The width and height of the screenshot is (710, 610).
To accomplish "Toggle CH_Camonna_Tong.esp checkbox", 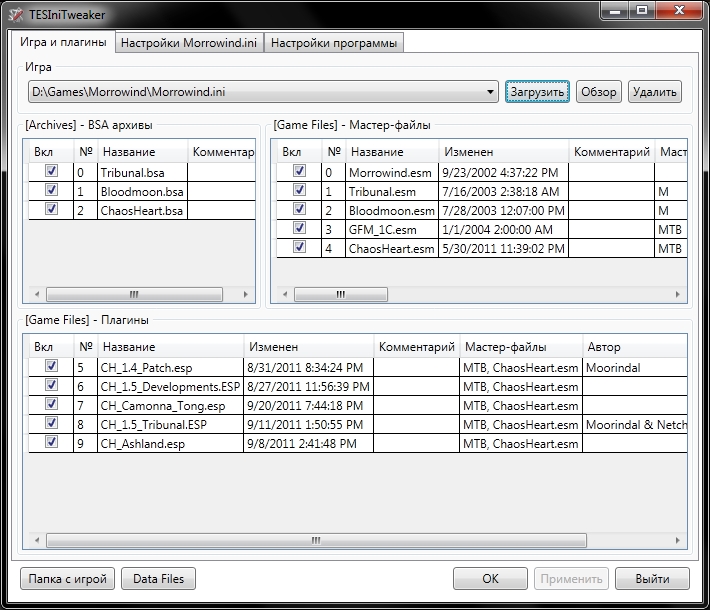I will click(x=52, y=404).
